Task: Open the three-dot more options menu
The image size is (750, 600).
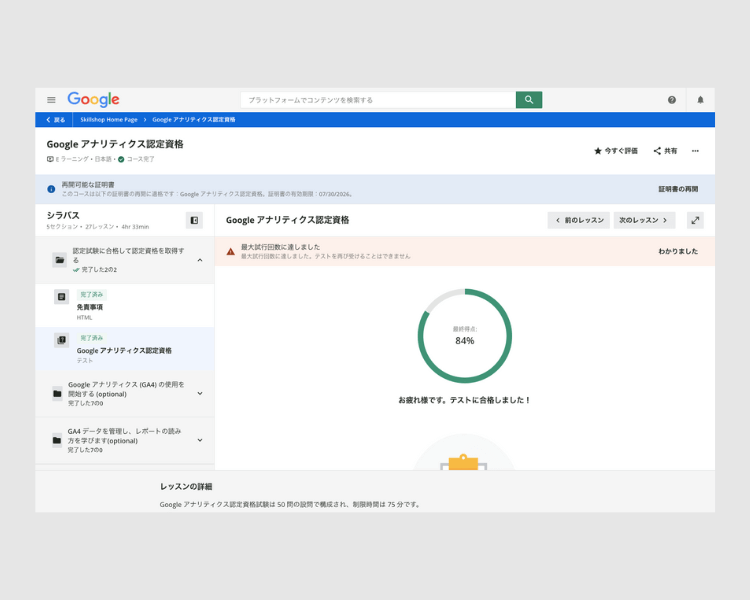Action: 695,151
